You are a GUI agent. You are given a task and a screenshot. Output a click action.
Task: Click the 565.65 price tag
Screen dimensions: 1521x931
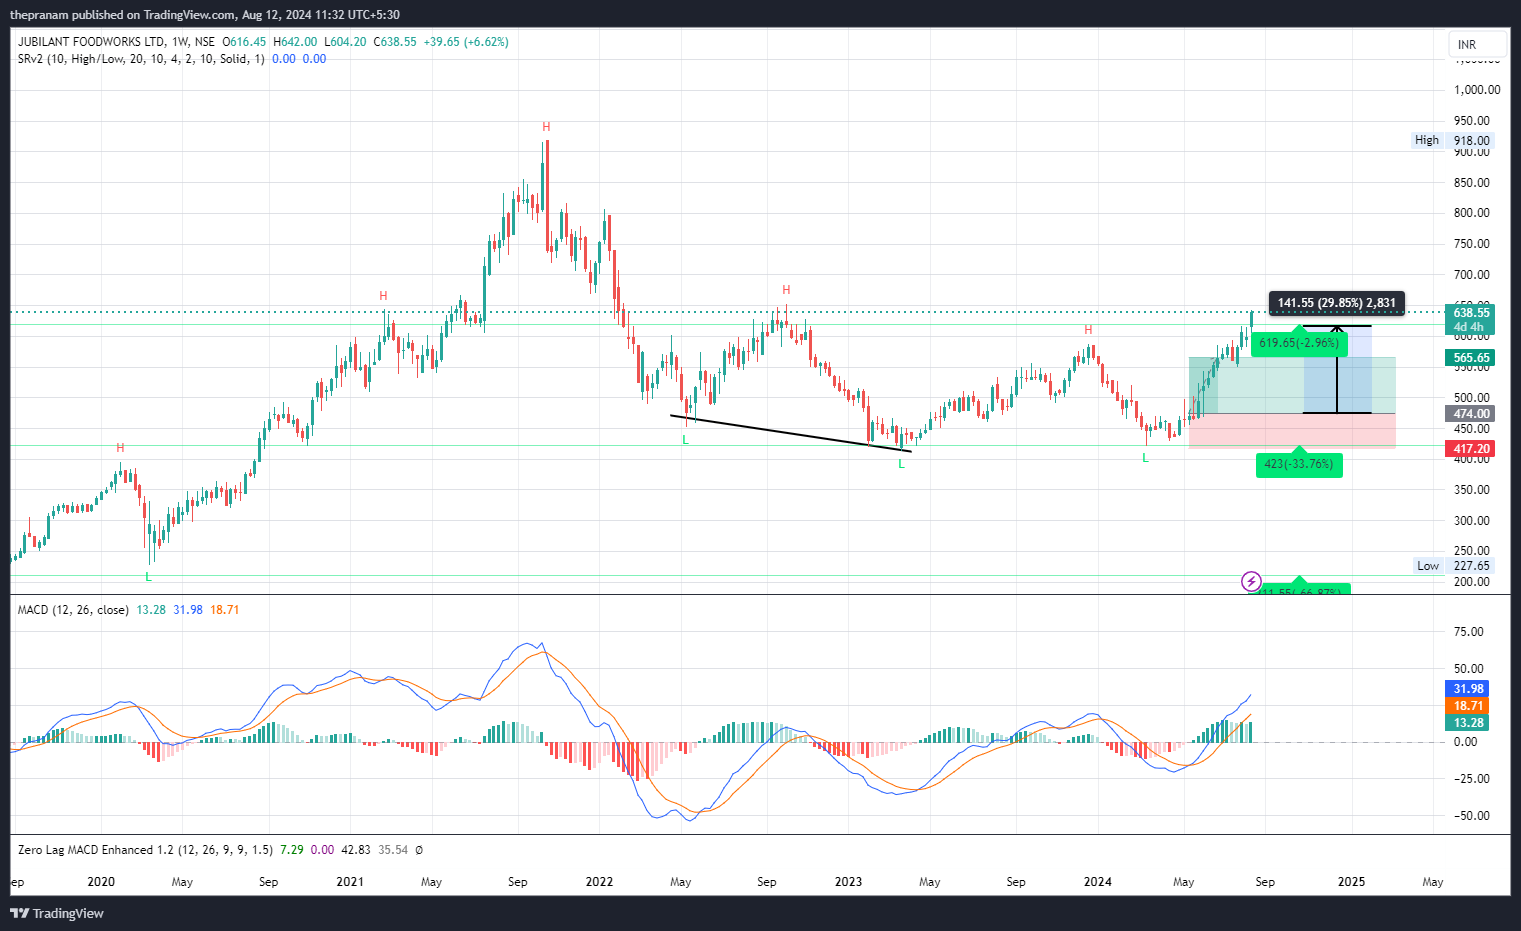click(1471, 358)
